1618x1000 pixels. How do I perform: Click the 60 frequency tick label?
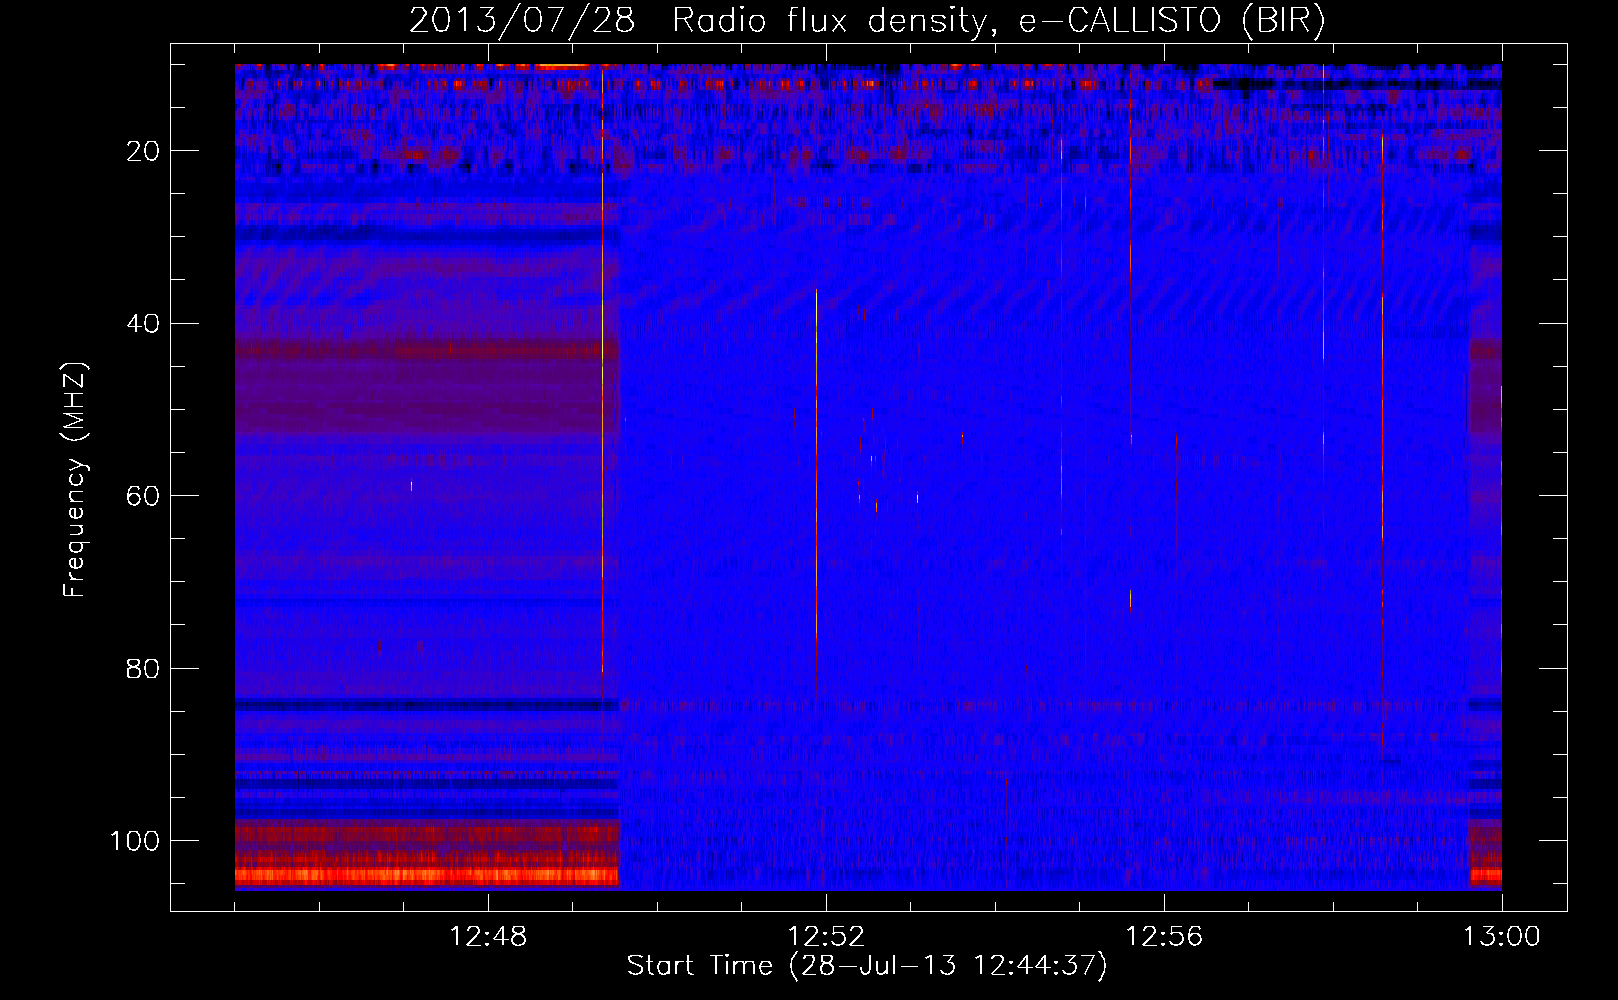[144, 496]
